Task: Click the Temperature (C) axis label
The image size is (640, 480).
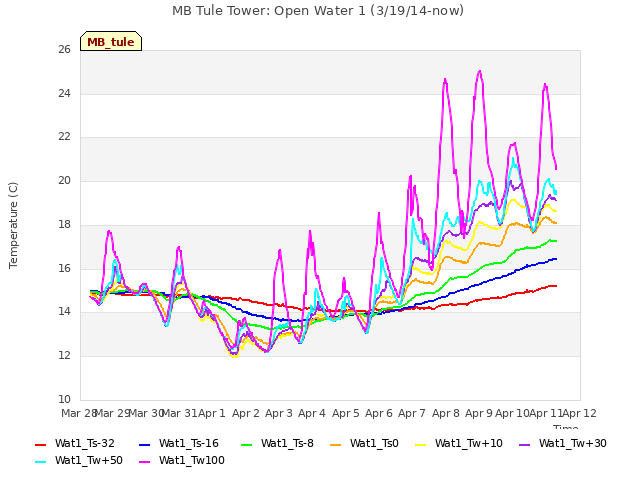Action: tap(13, 225)
